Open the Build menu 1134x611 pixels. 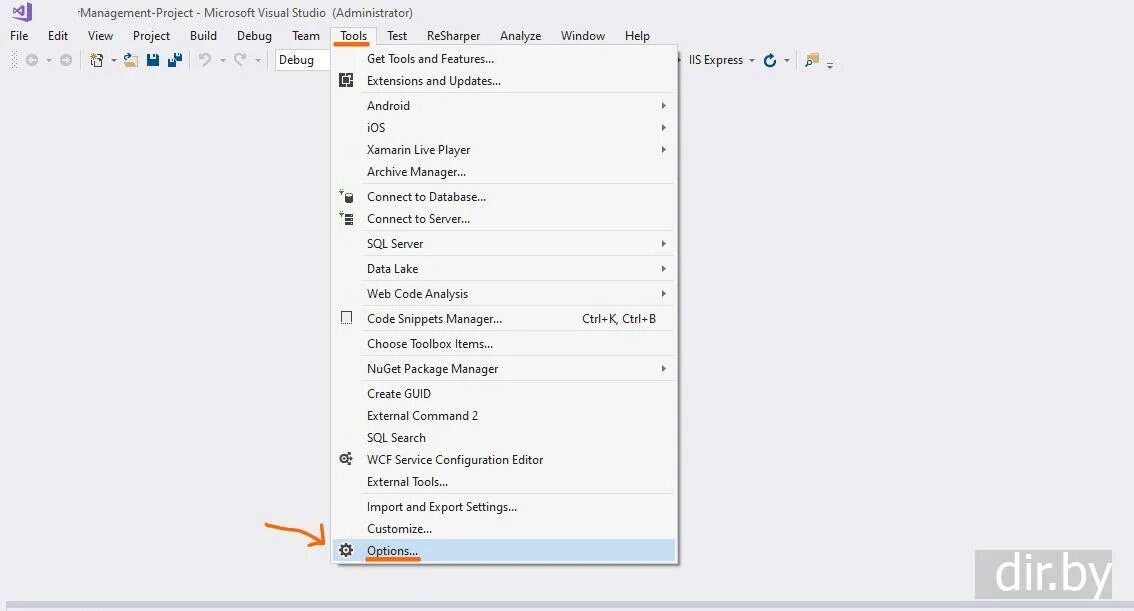tap(203, 35)
